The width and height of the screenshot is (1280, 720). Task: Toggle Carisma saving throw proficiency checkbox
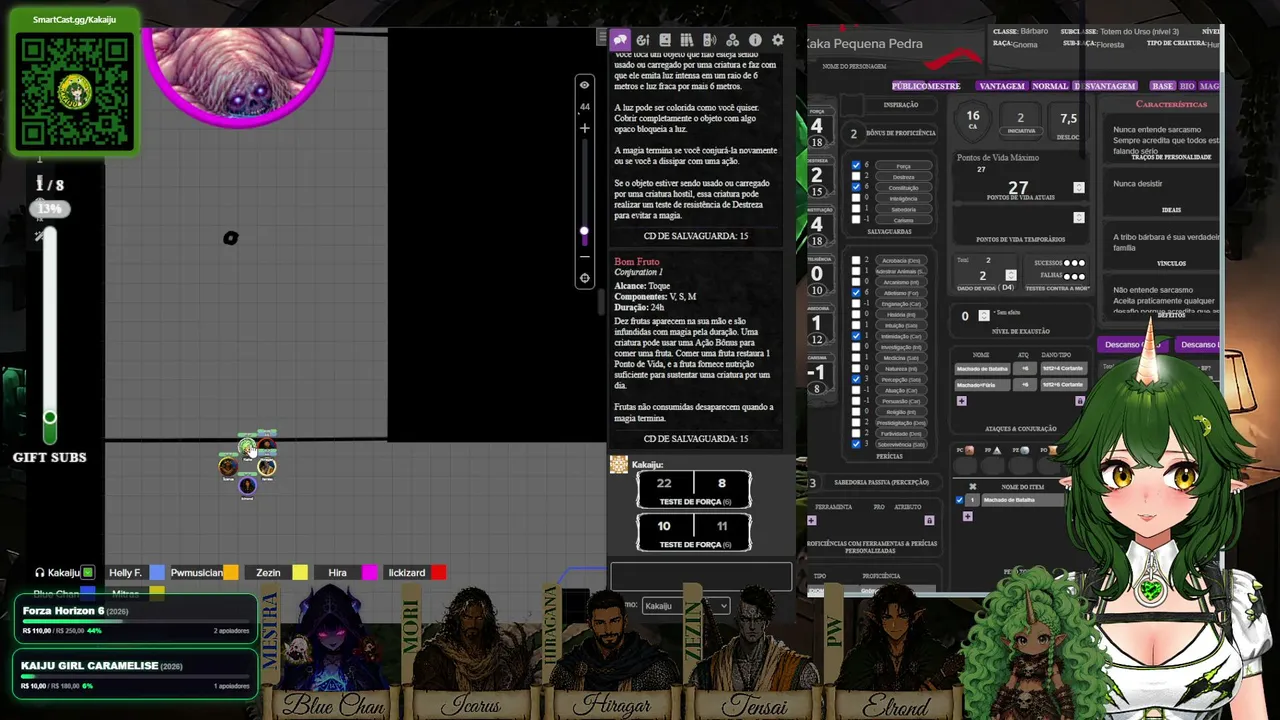tap(855, 220)
